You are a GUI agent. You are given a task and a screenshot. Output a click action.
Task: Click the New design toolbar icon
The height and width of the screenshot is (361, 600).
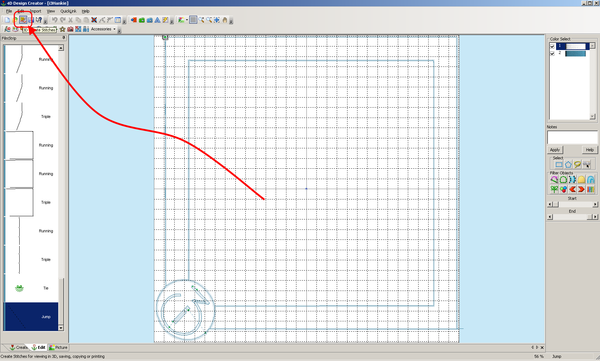pos(7,20)
